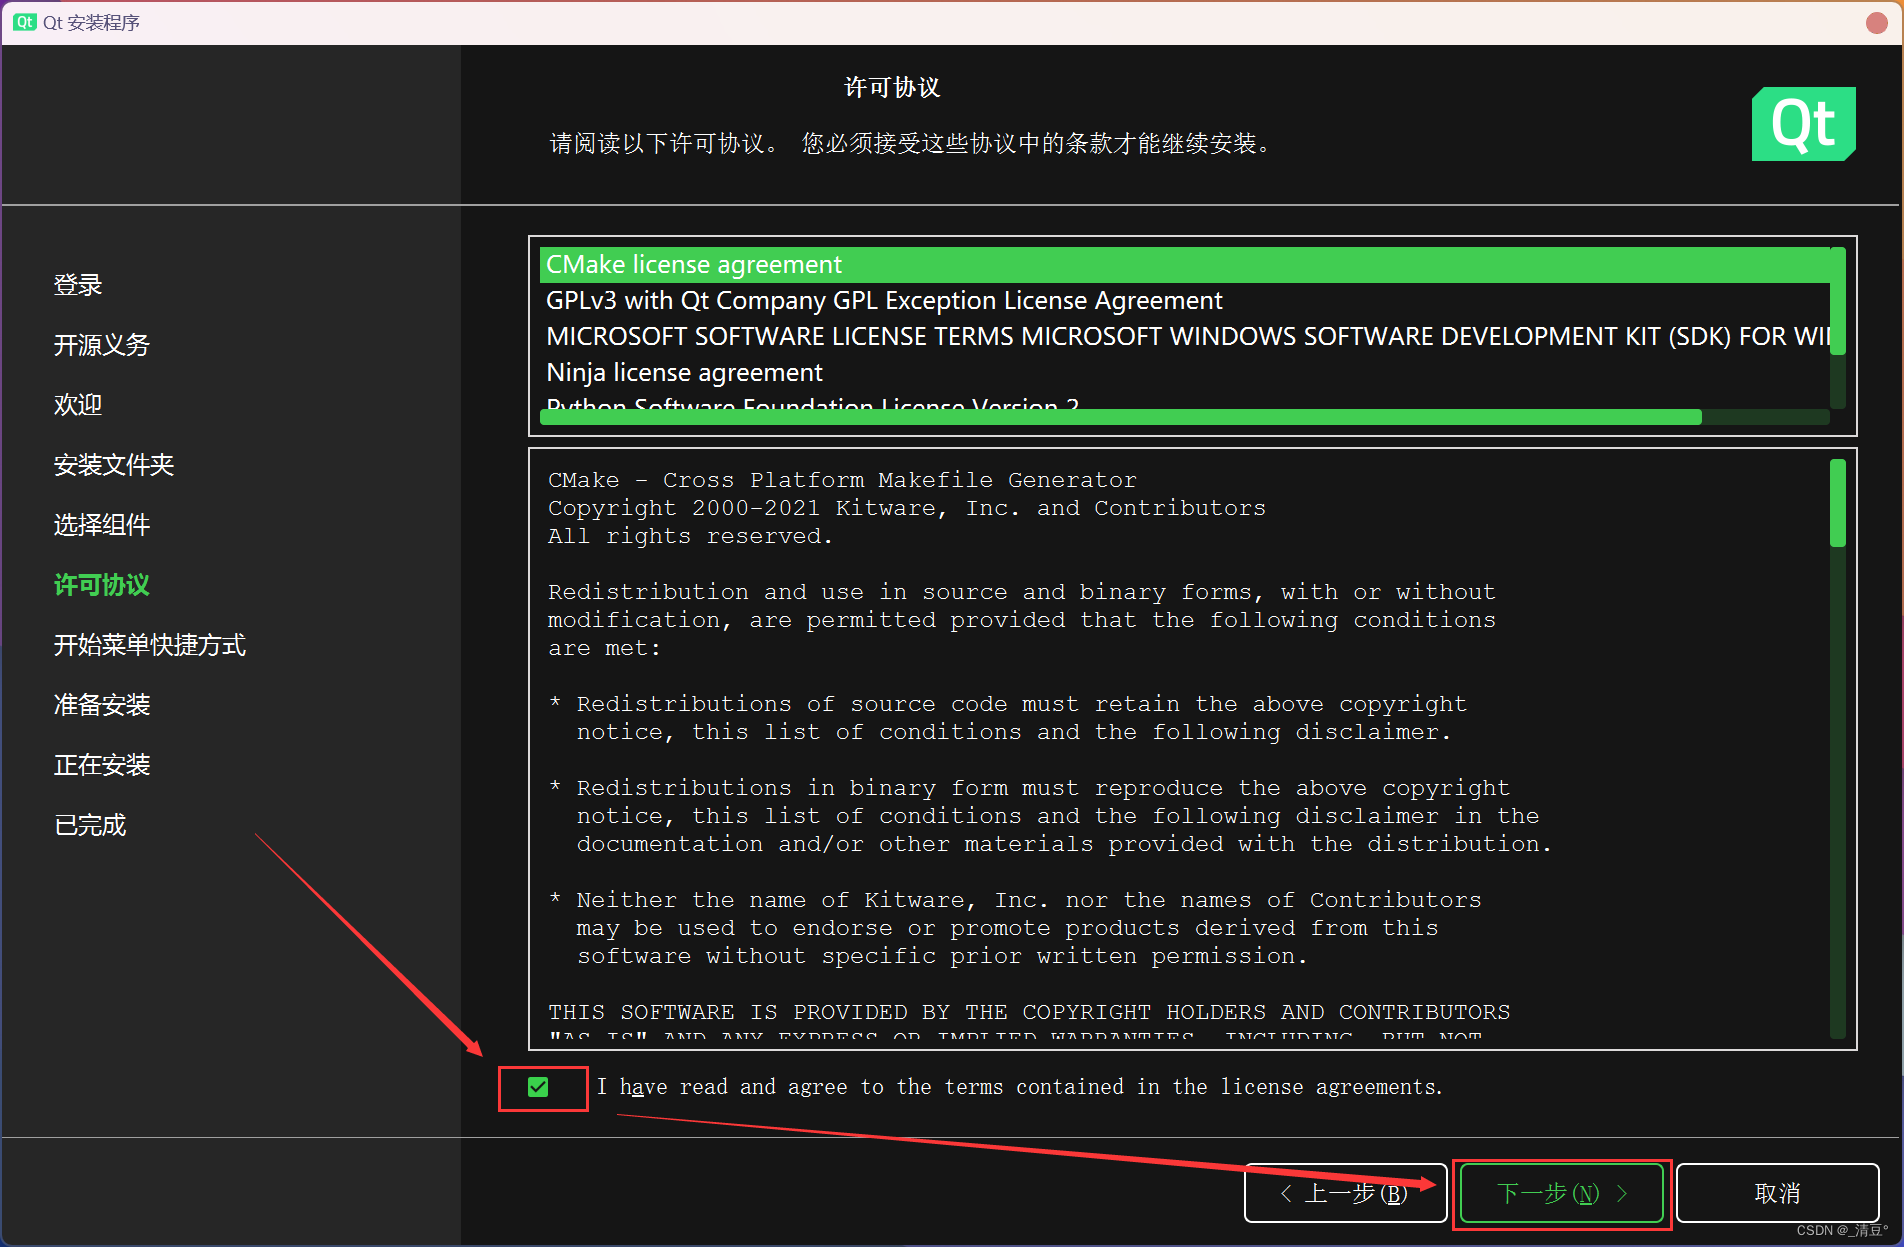Click the 上一步 (B) back button
The image size is (1904, 1247).
click(1345, 1193)
